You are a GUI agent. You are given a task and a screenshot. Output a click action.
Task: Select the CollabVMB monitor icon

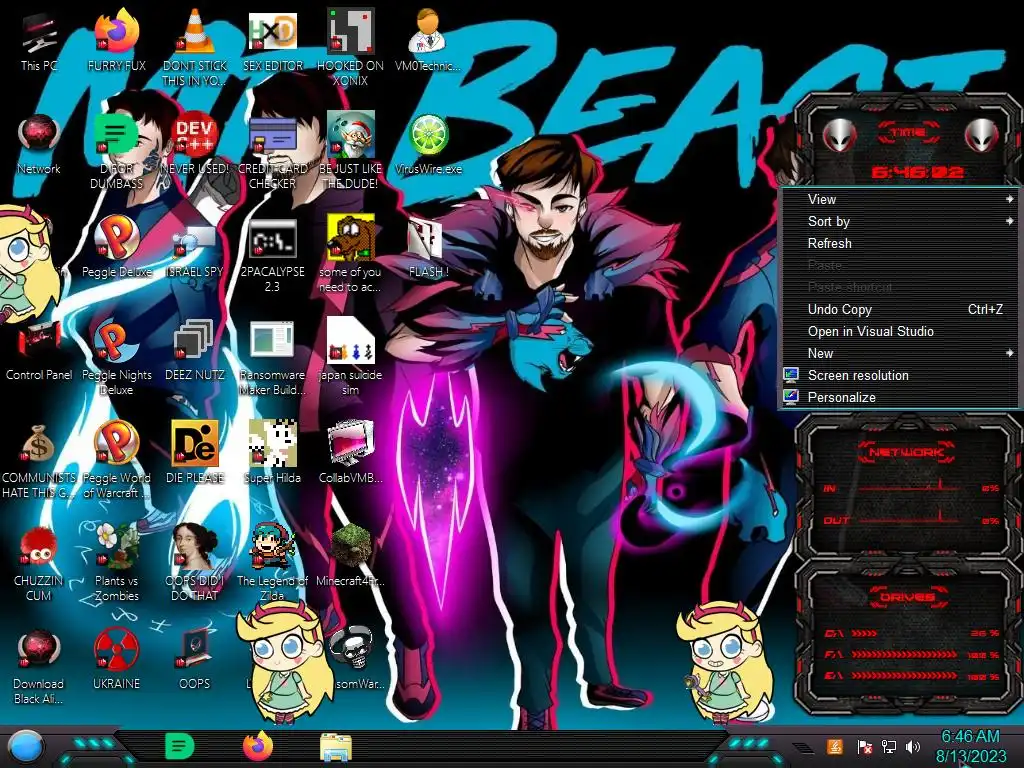(351, 444)
